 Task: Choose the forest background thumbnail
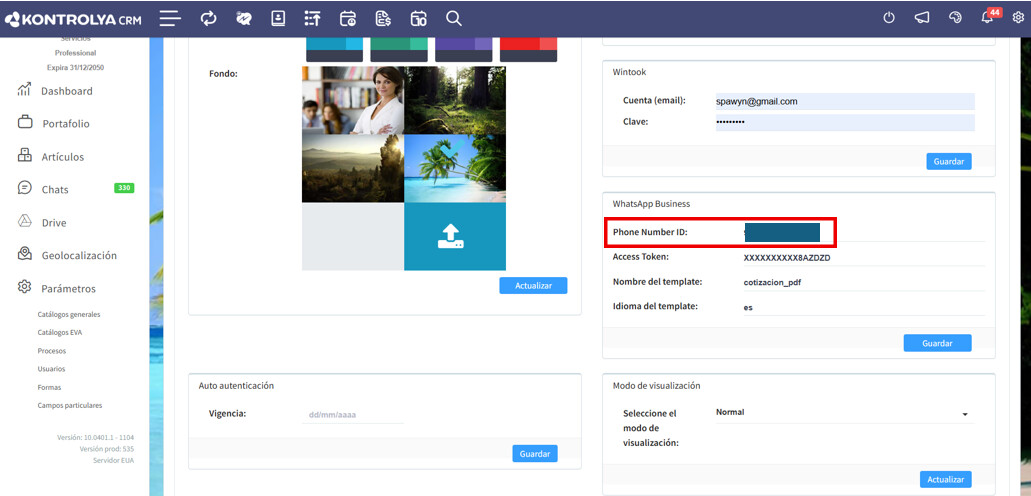tap(454, 101)
